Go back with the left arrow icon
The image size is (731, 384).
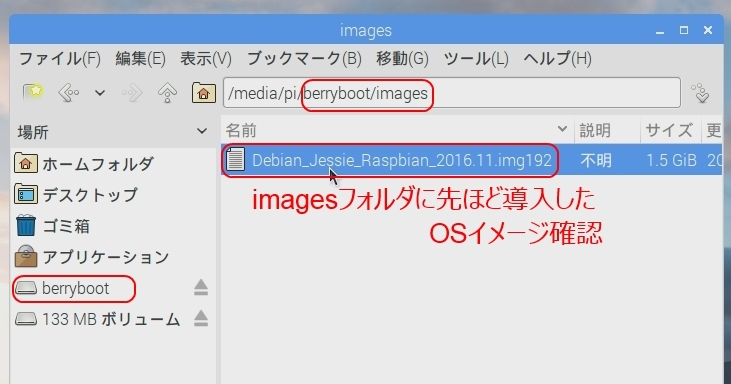click(x=69, y=93)
